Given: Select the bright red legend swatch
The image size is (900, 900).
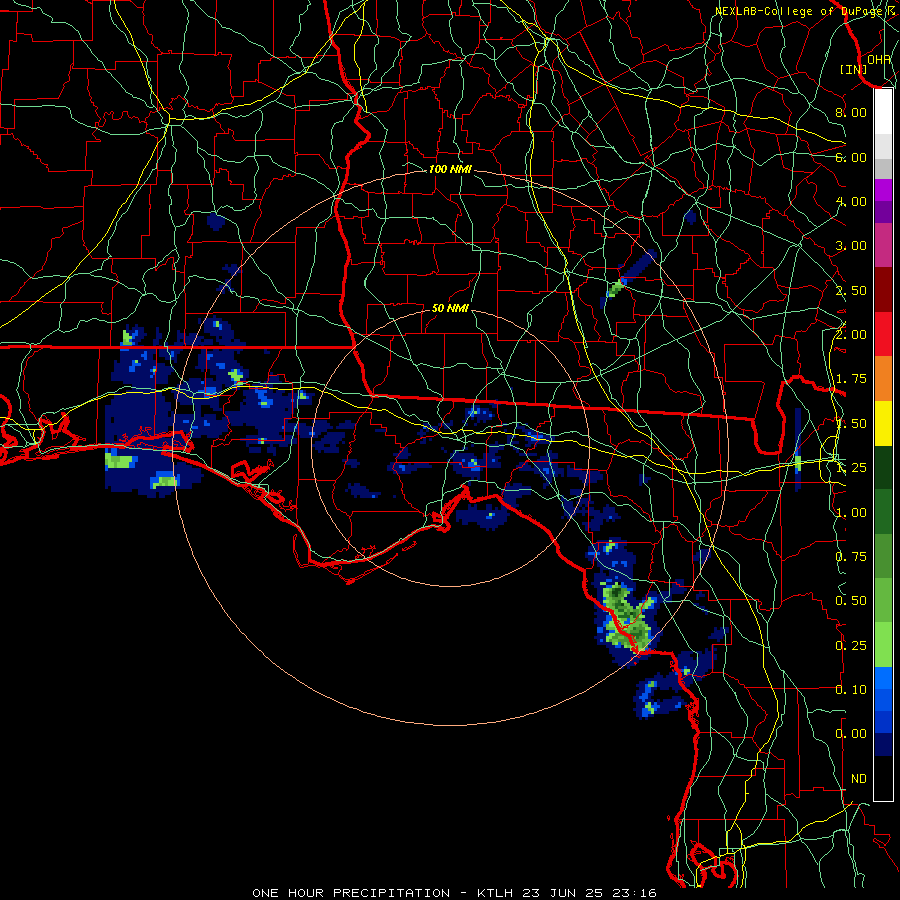Looking at the screenshot, I should [x=883, y=335].
